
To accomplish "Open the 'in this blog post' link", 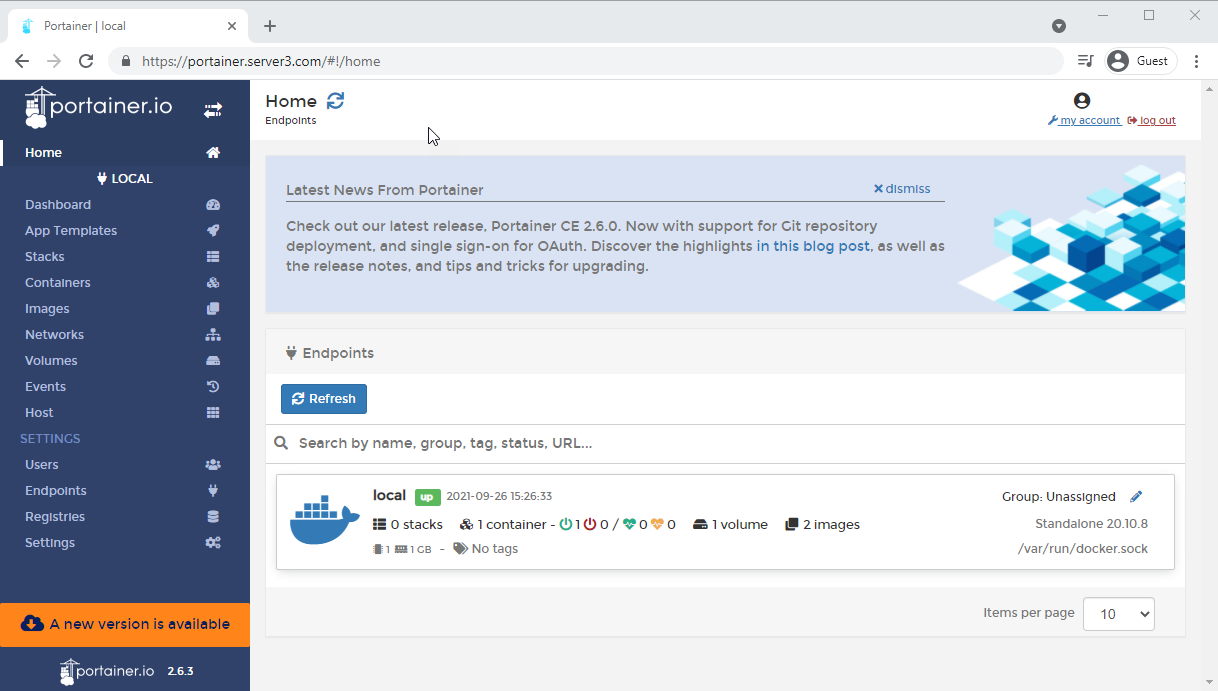I will [x=813, y=246].
